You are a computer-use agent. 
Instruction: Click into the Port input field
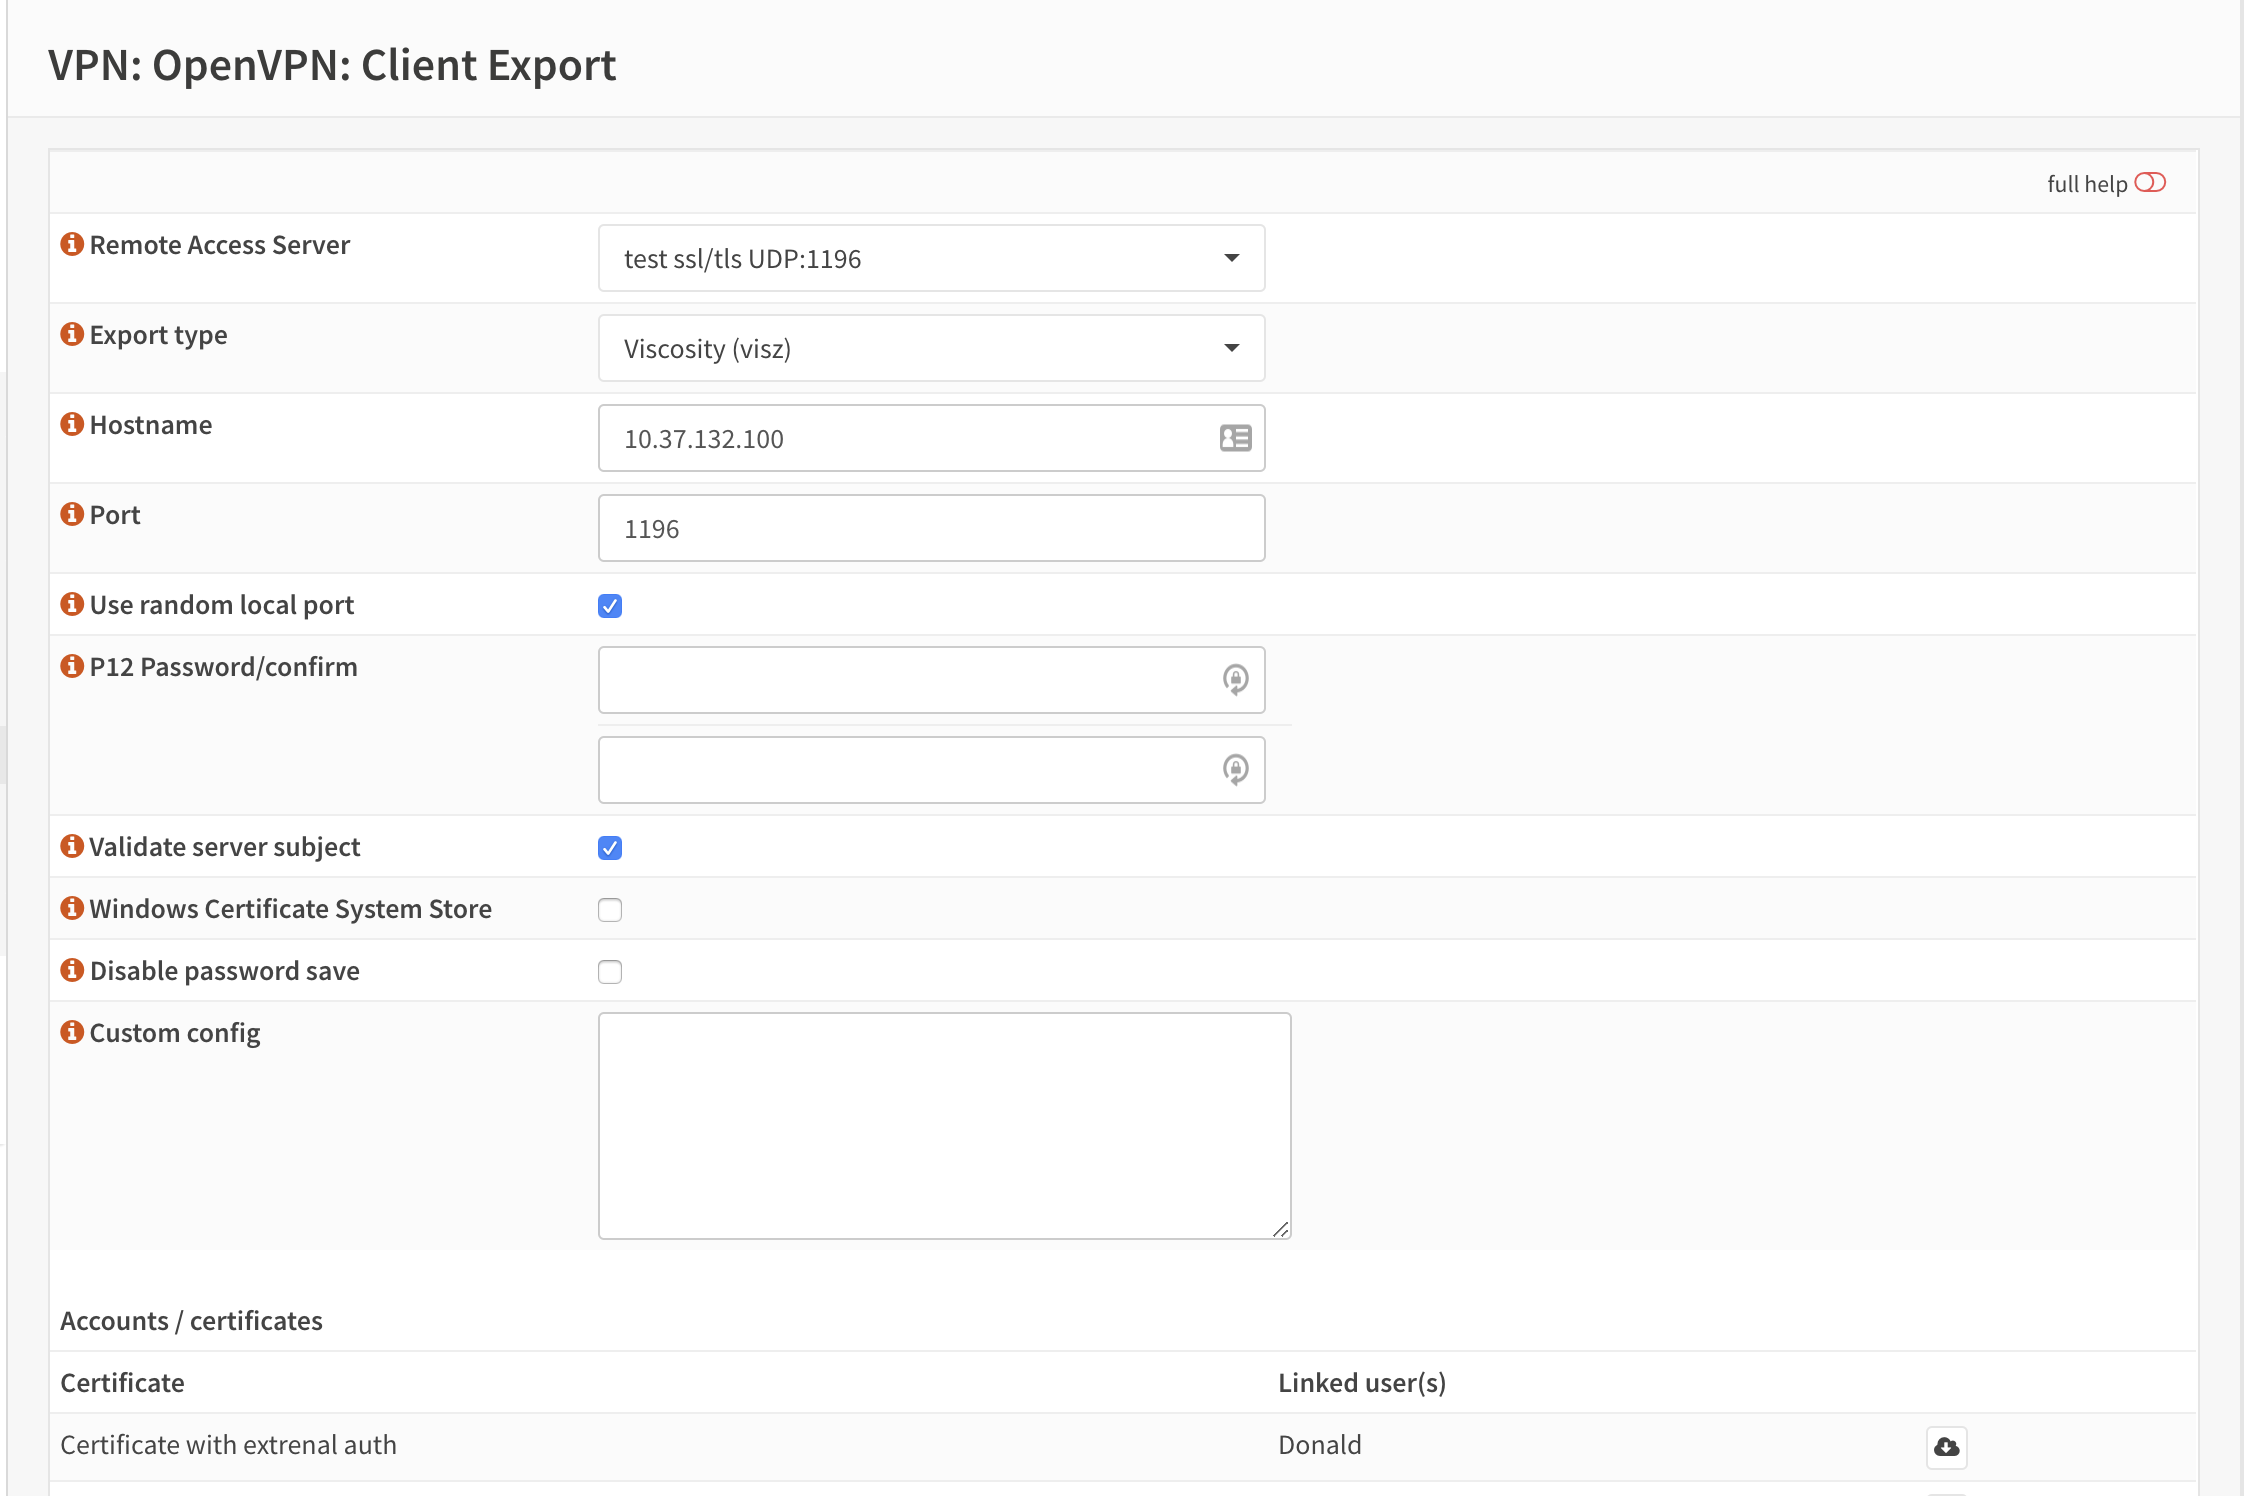pyautogui.click(x=931, y=528)
